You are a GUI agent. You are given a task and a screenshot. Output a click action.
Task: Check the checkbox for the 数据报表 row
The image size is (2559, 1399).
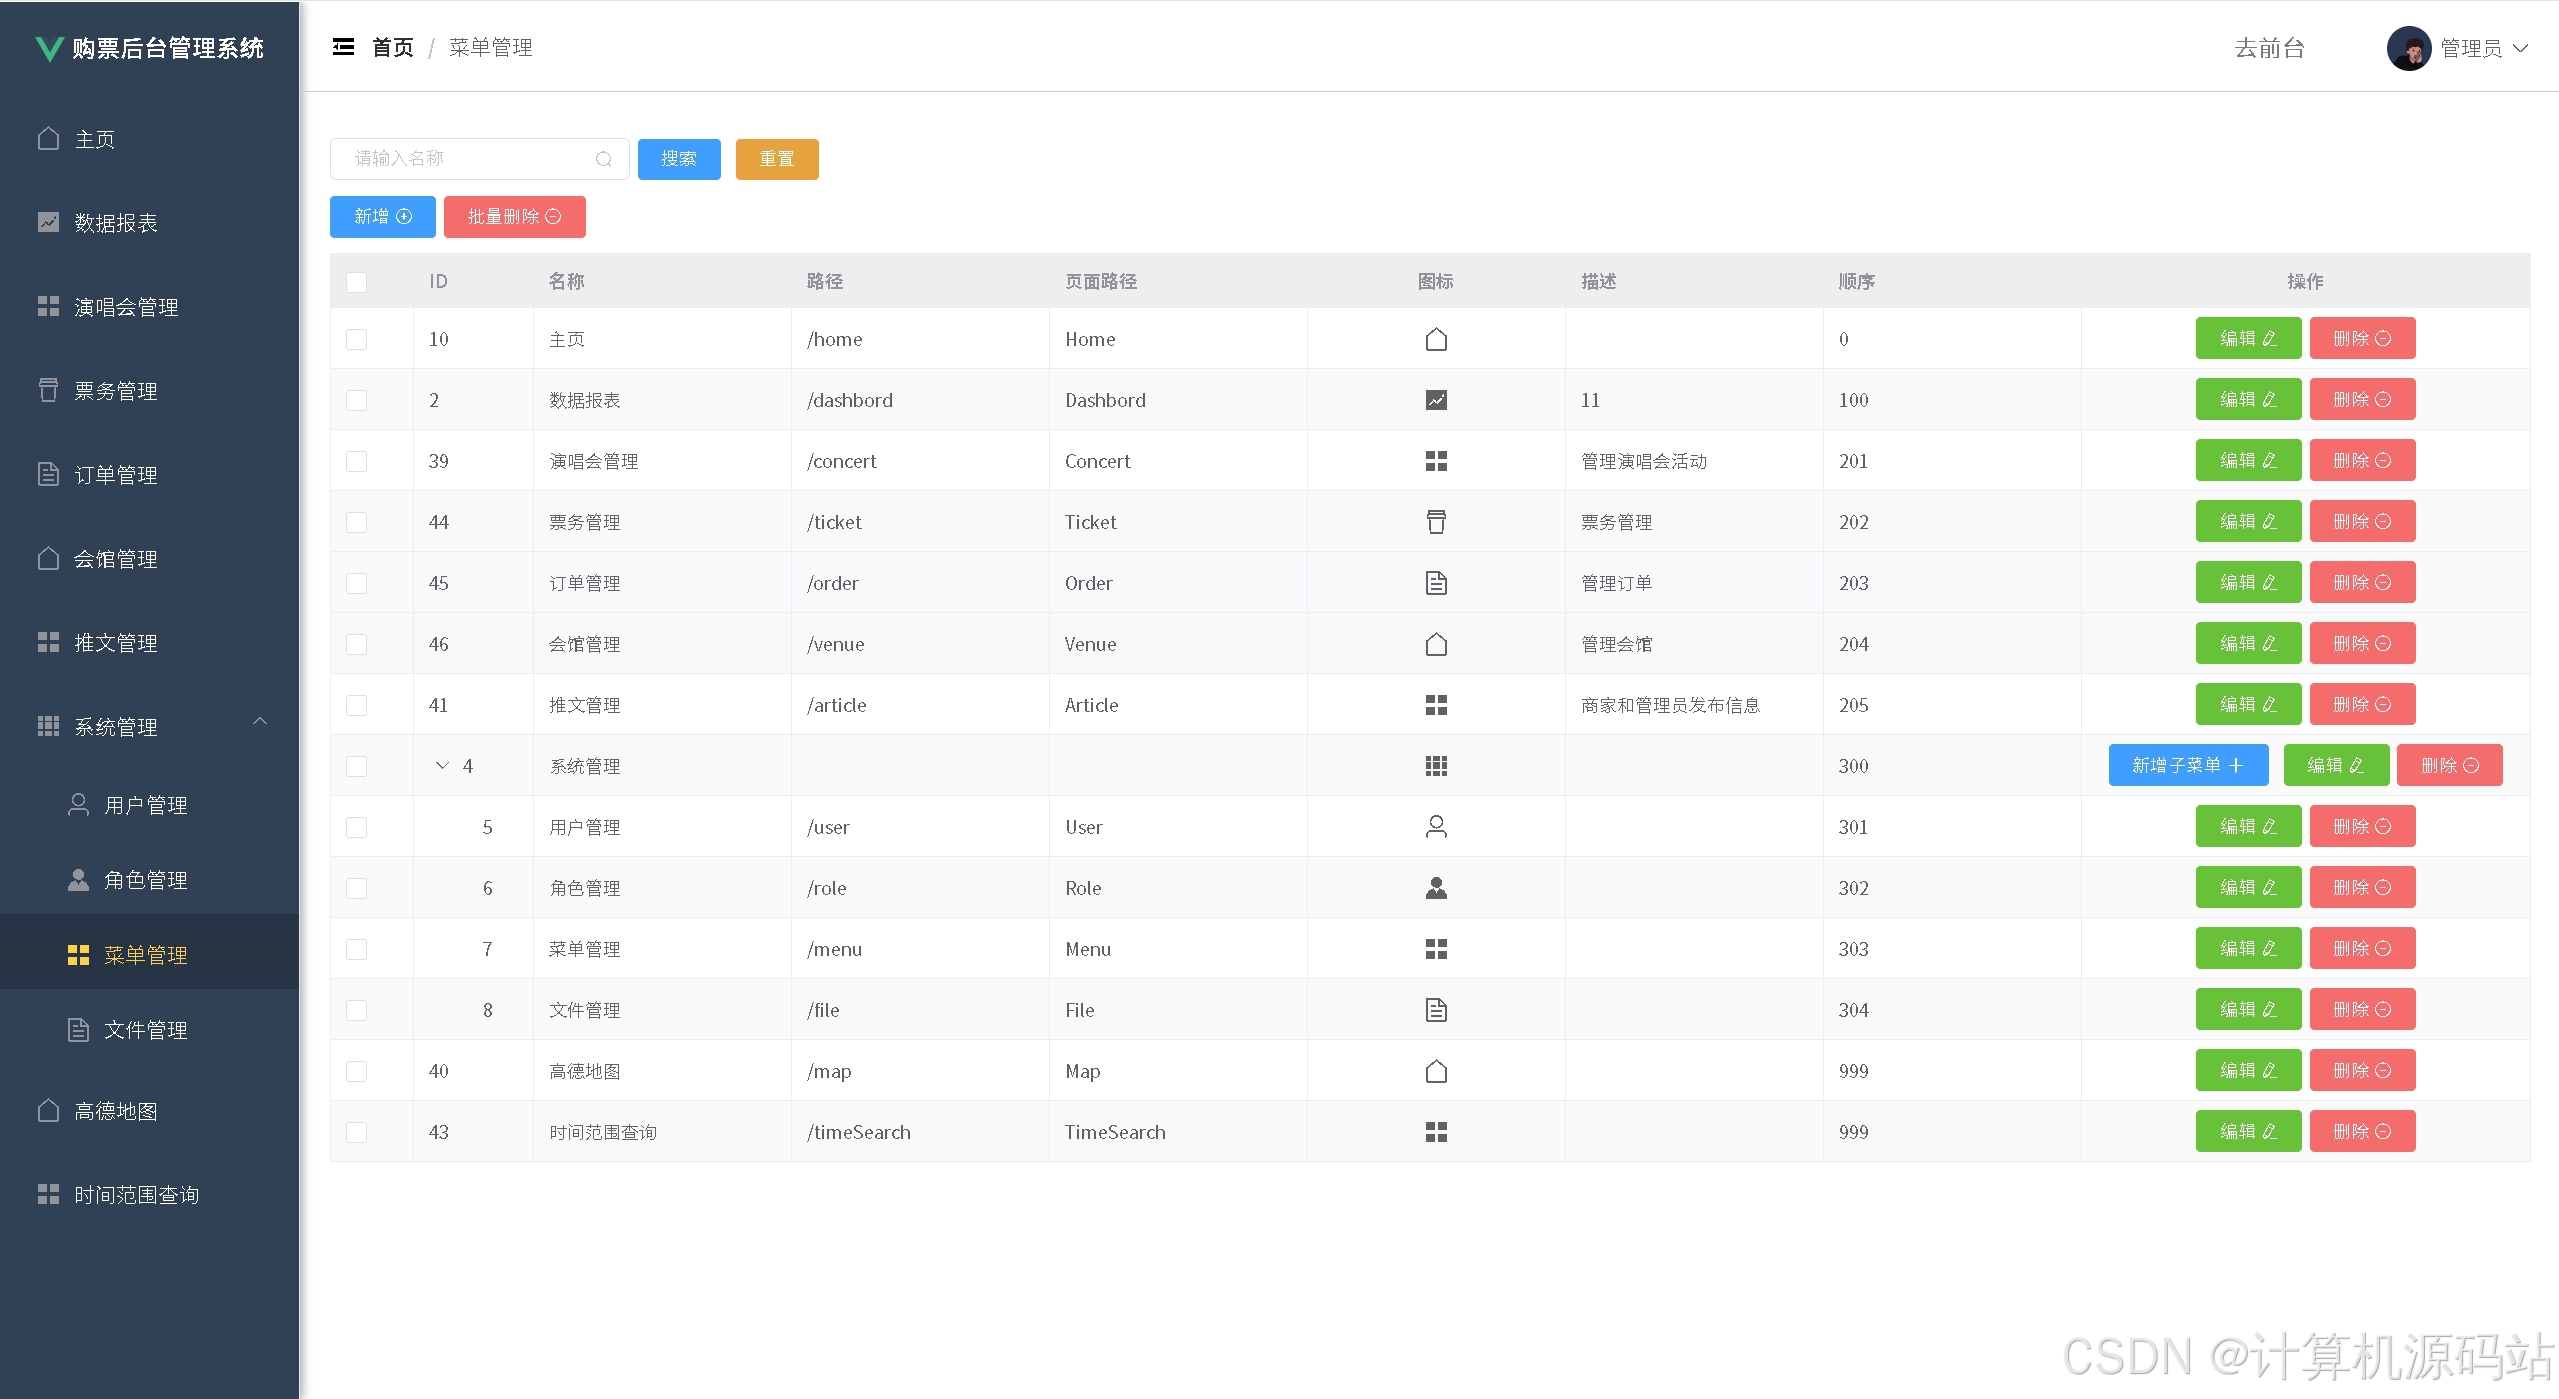coord(356,400)
